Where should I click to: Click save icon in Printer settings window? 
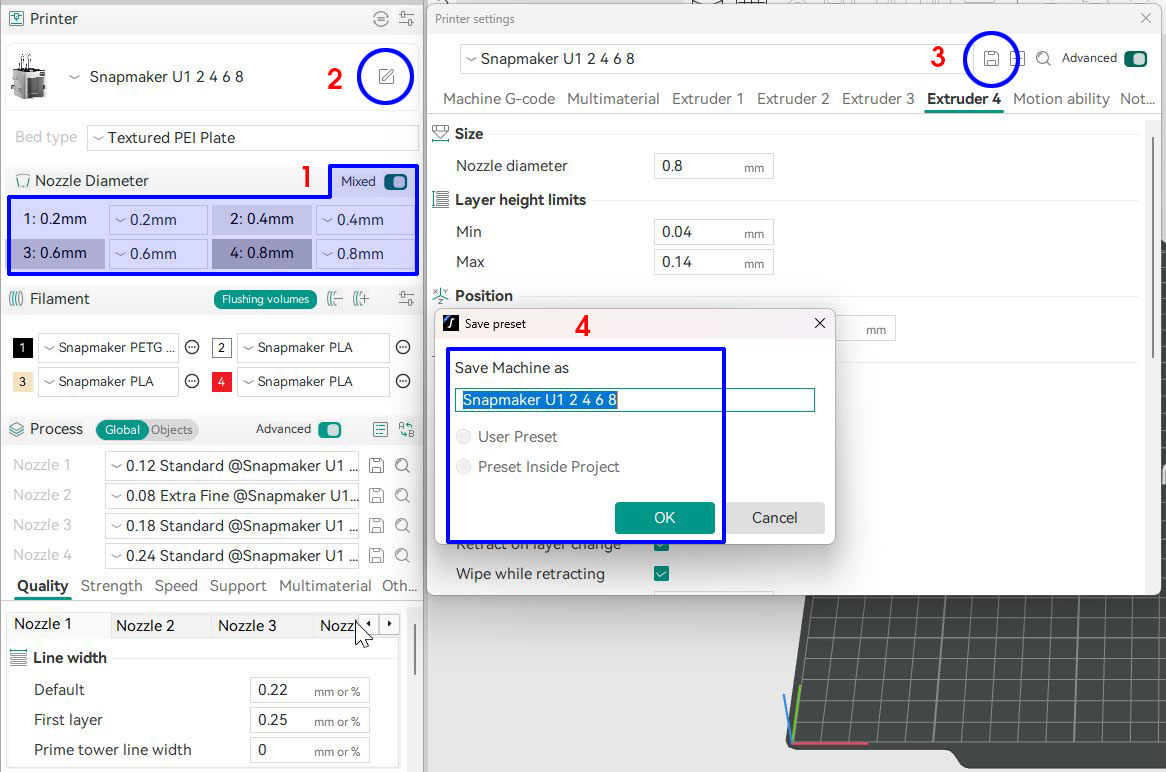click(991, 59)
